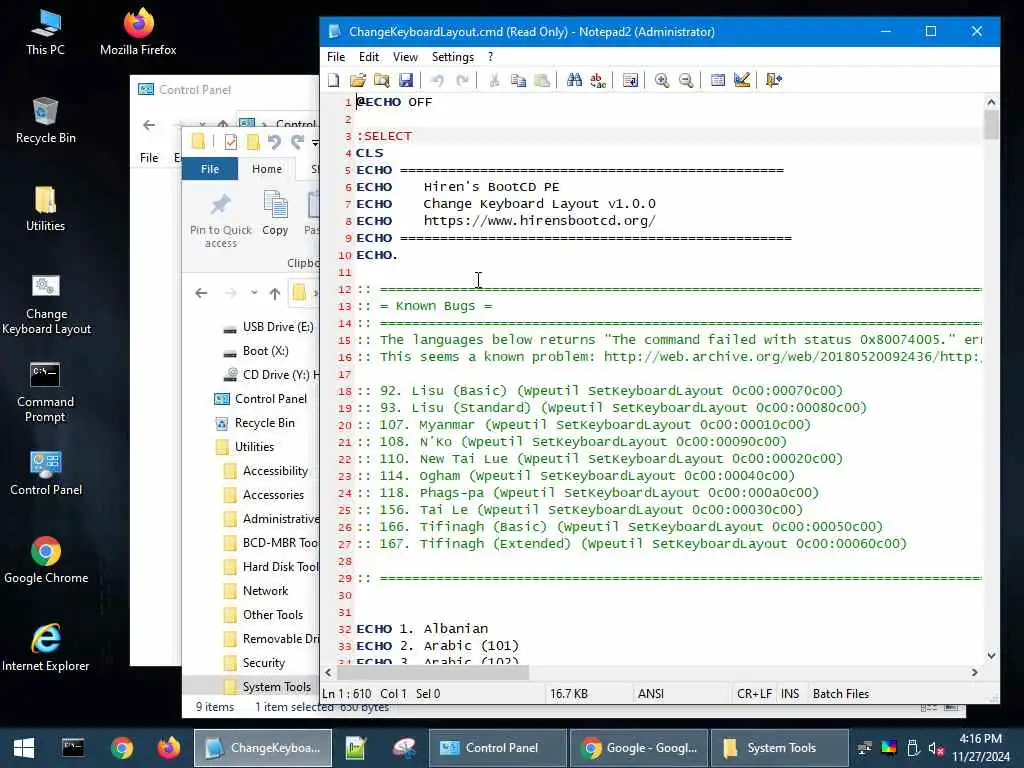Open the syntax scheme selection icon
The image size is (1024, 768).
[x=718, y=80]
